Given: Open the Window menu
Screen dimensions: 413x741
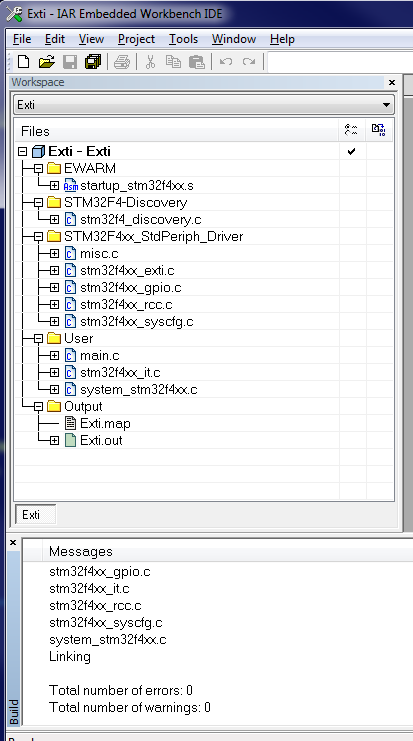Looking at the screenshot, I should (x=234, y=39).
